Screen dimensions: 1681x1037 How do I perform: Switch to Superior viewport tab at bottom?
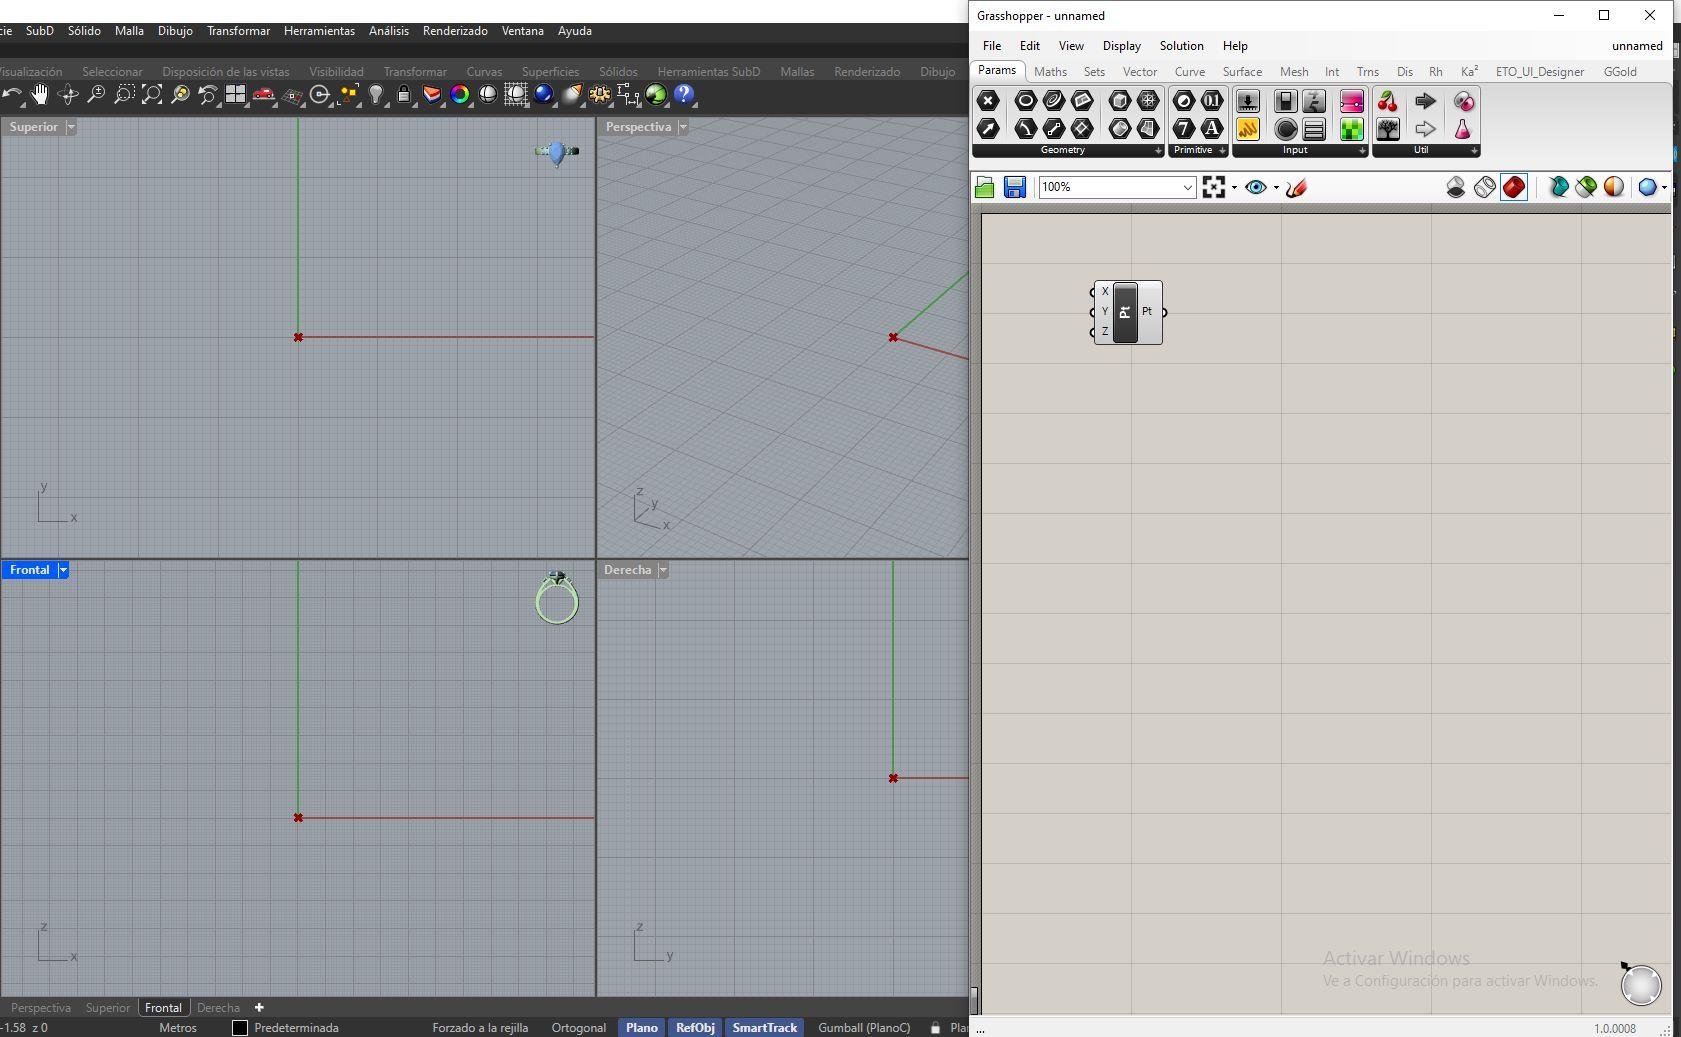pyautogui.click(x=108, y=1008)
